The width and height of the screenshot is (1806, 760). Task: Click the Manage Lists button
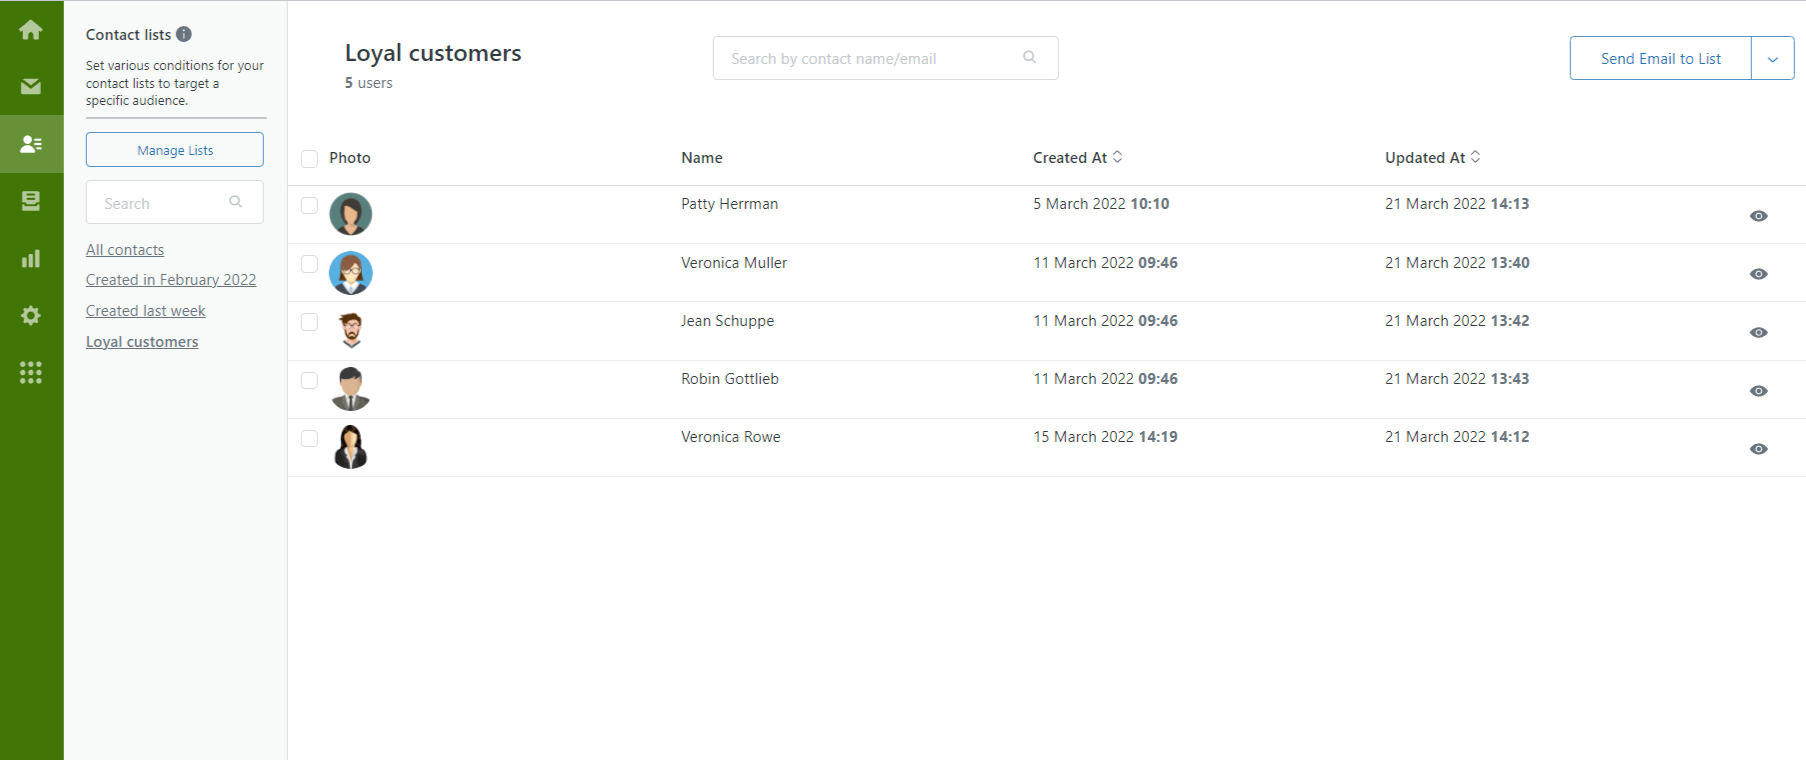click(175, 150)
